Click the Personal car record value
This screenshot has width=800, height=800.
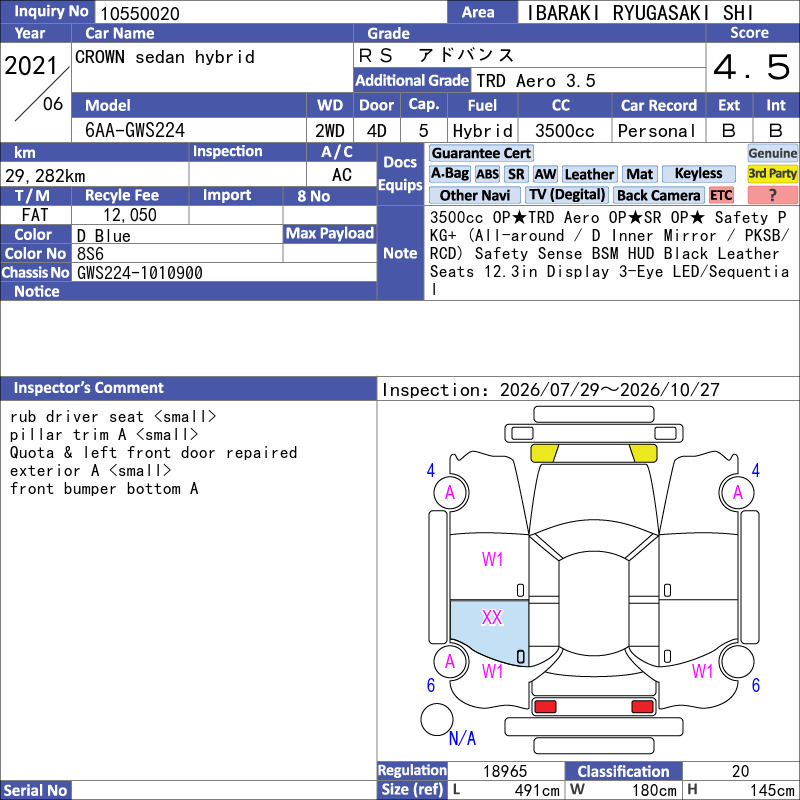tap(657, 131)
